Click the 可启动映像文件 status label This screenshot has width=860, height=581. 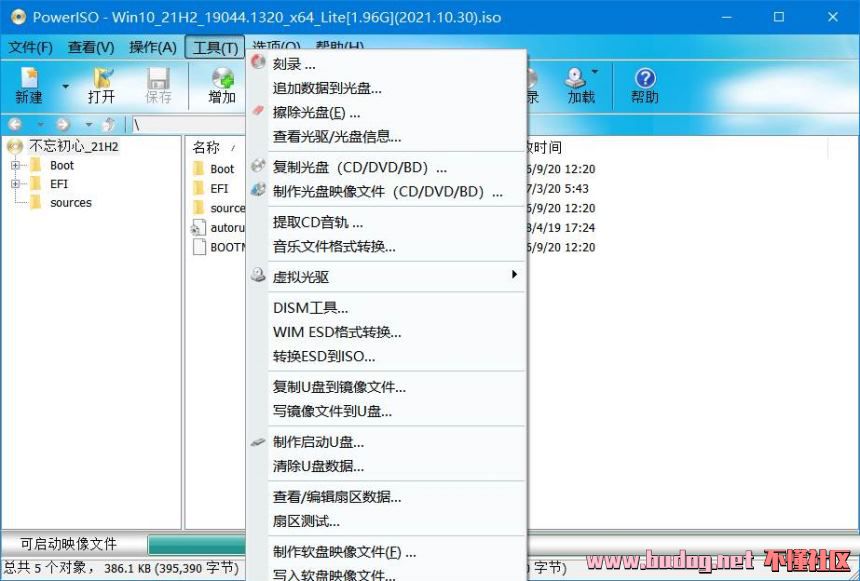click(x=69, y=544)
